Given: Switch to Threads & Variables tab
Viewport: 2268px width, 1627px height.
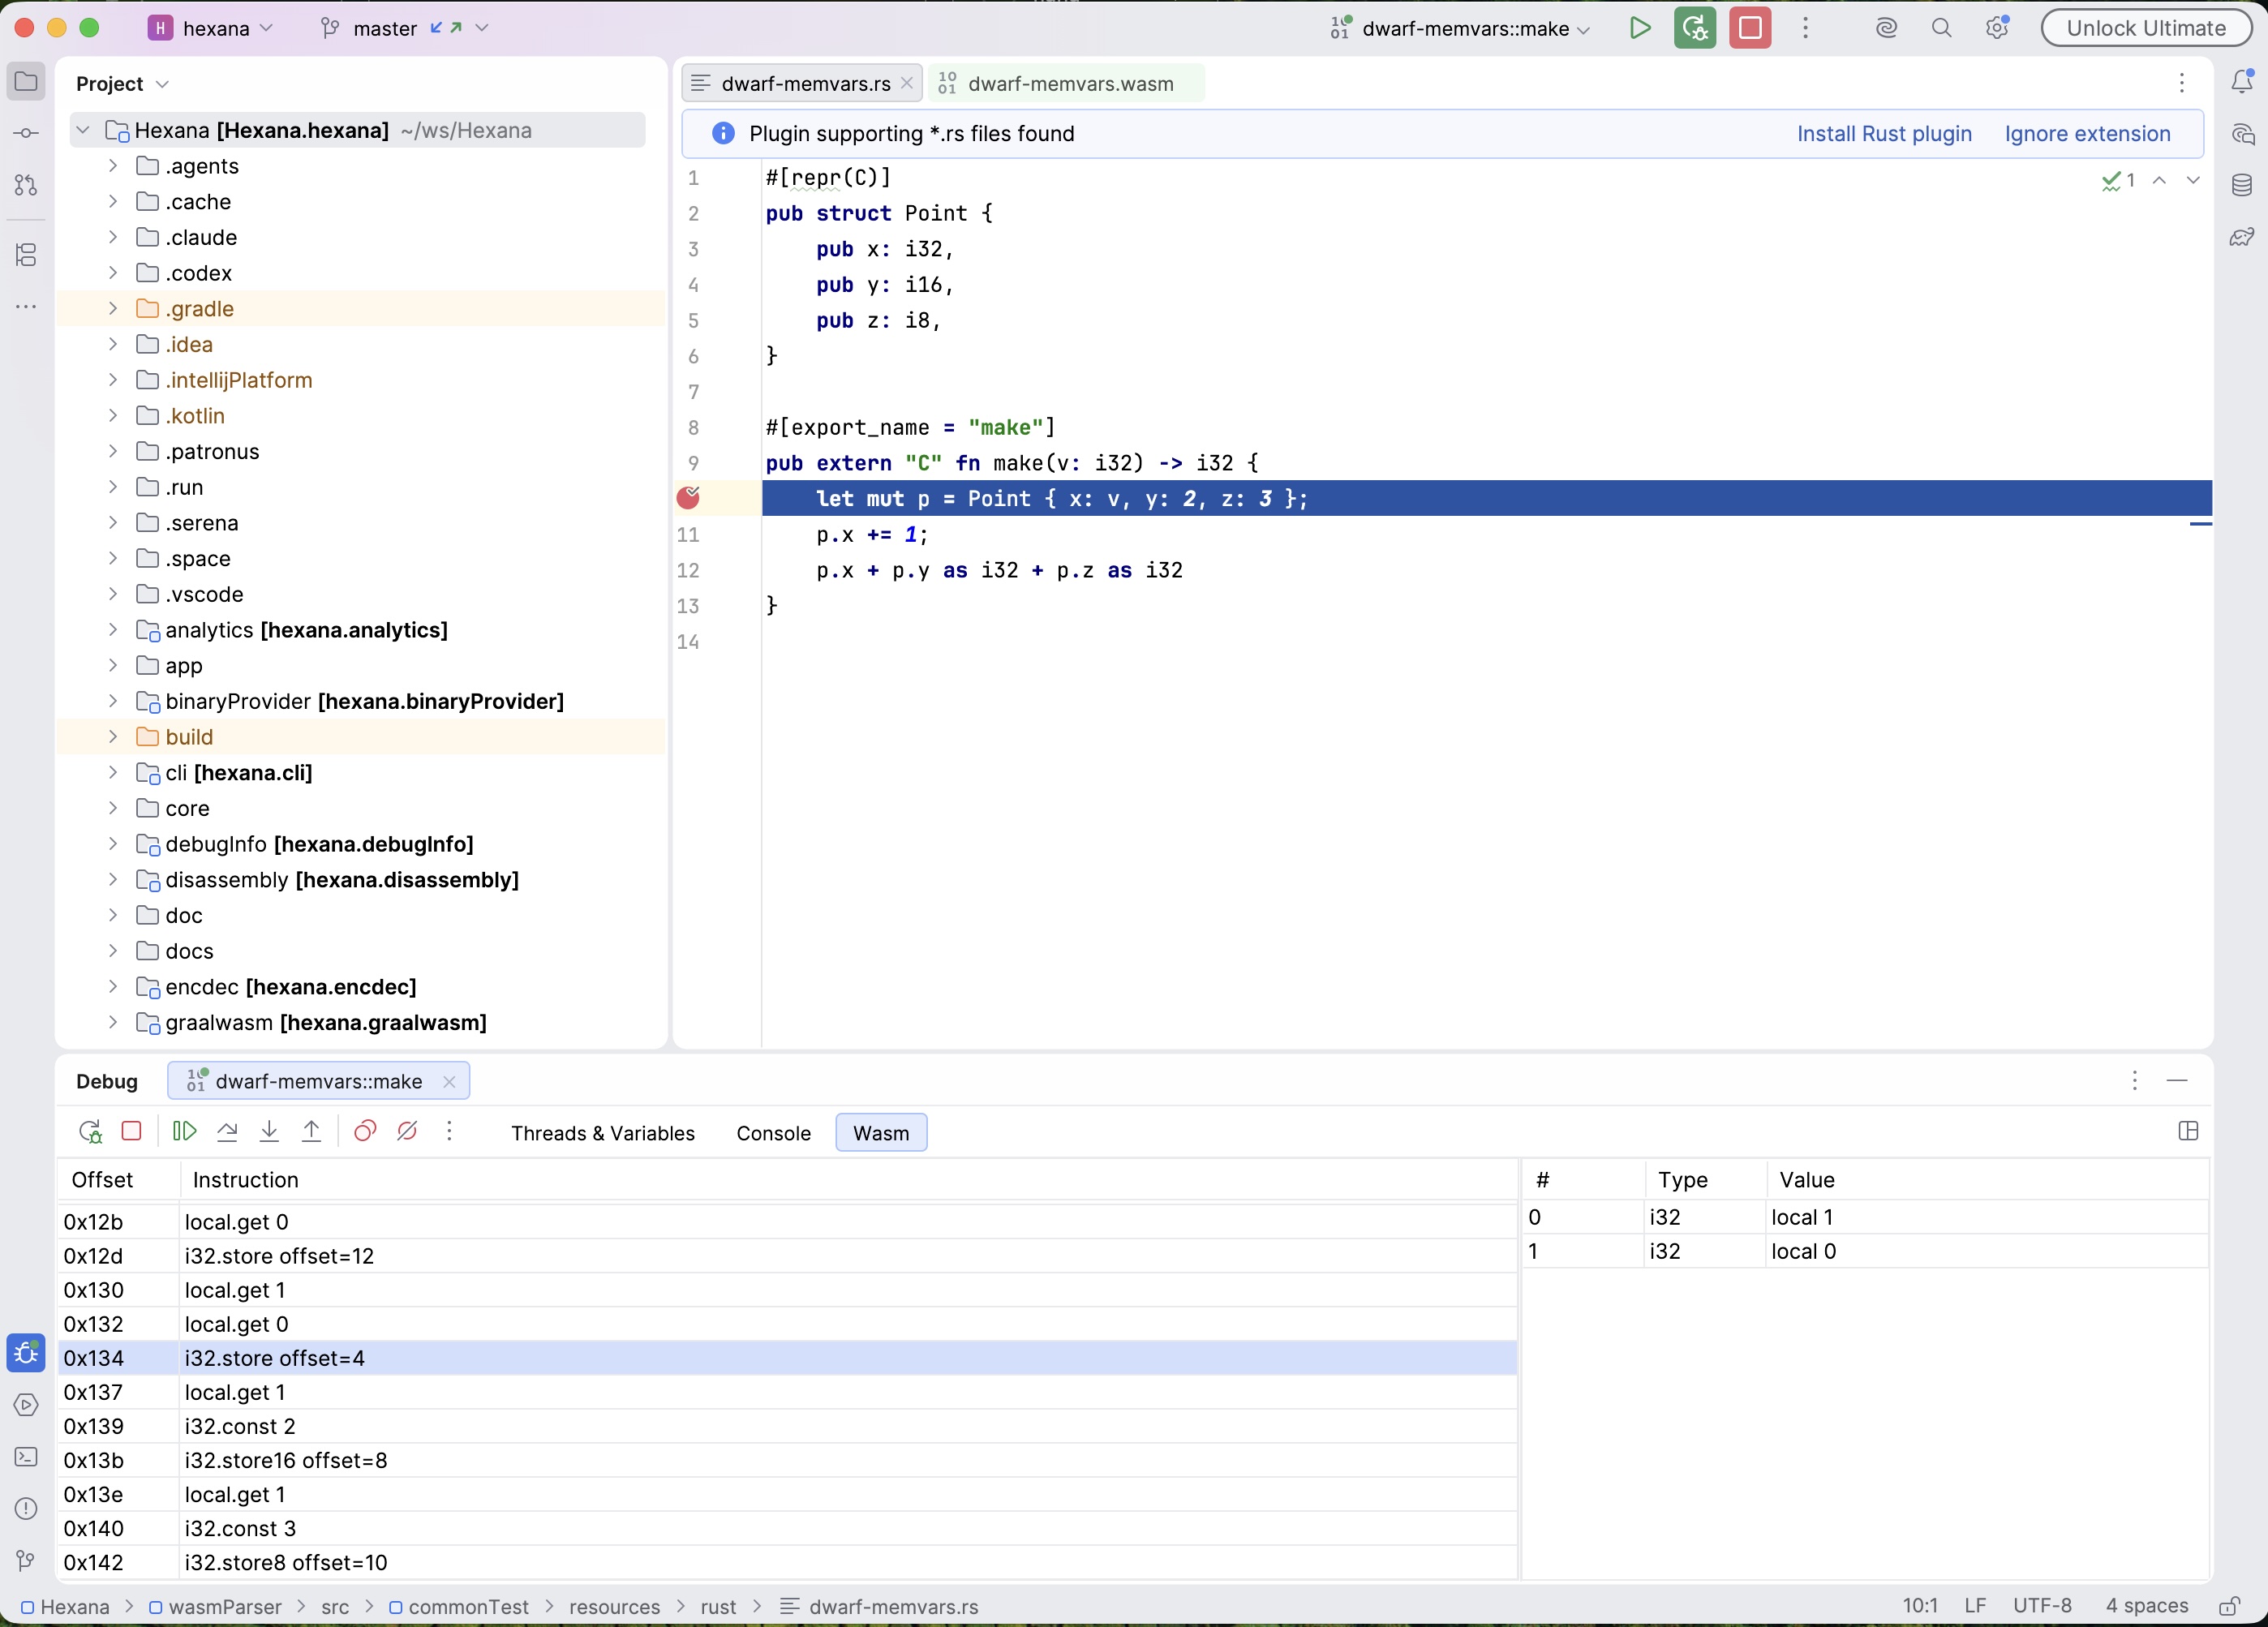Looking at the screenshot, I should [603, 1133].
